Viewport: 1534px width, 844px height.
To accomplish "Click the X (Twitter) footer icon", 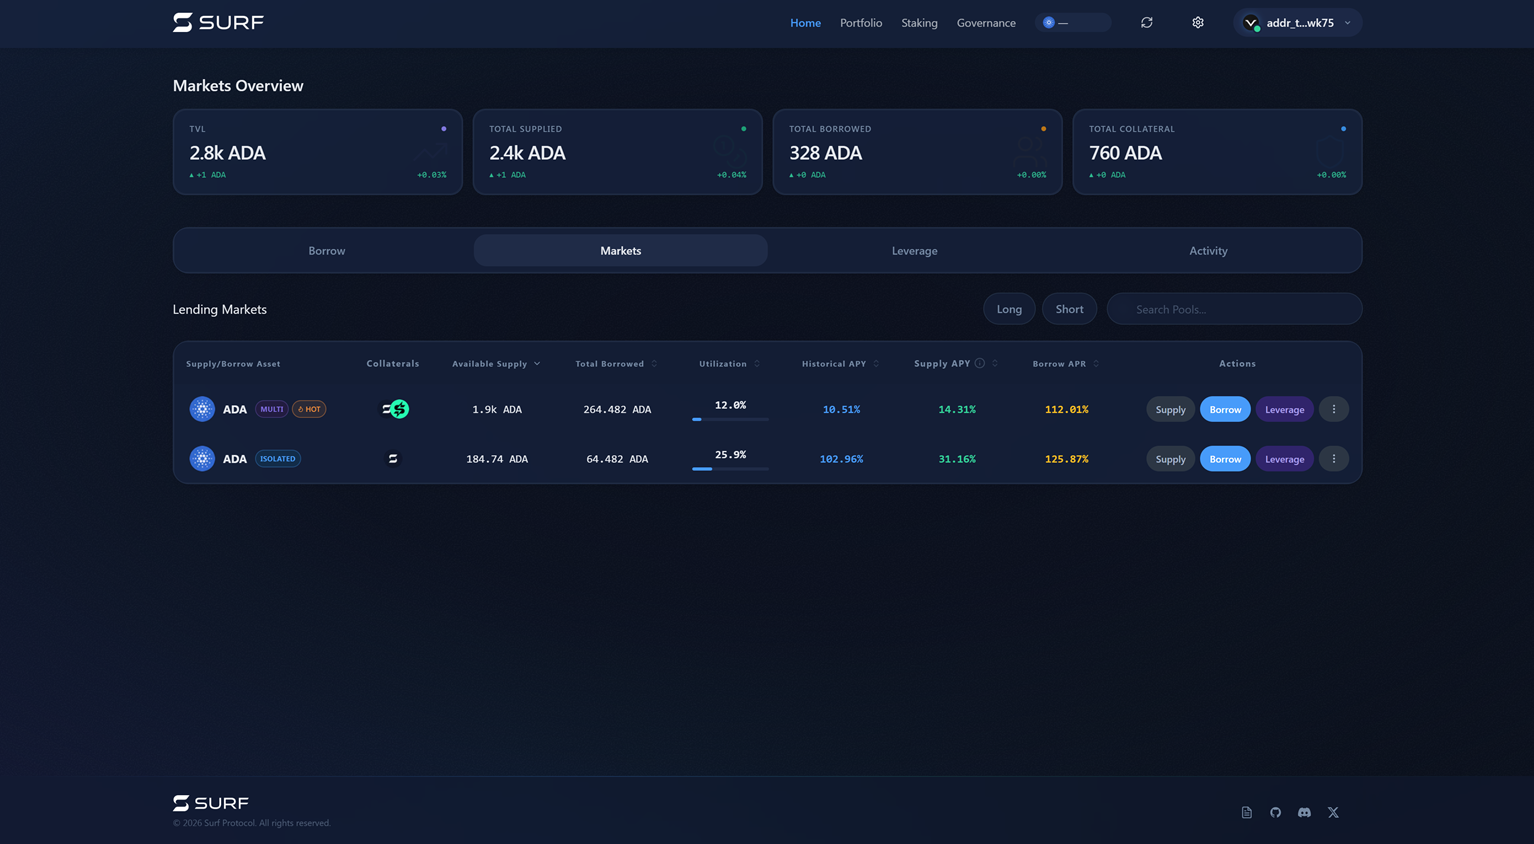I will [1333, 813].
